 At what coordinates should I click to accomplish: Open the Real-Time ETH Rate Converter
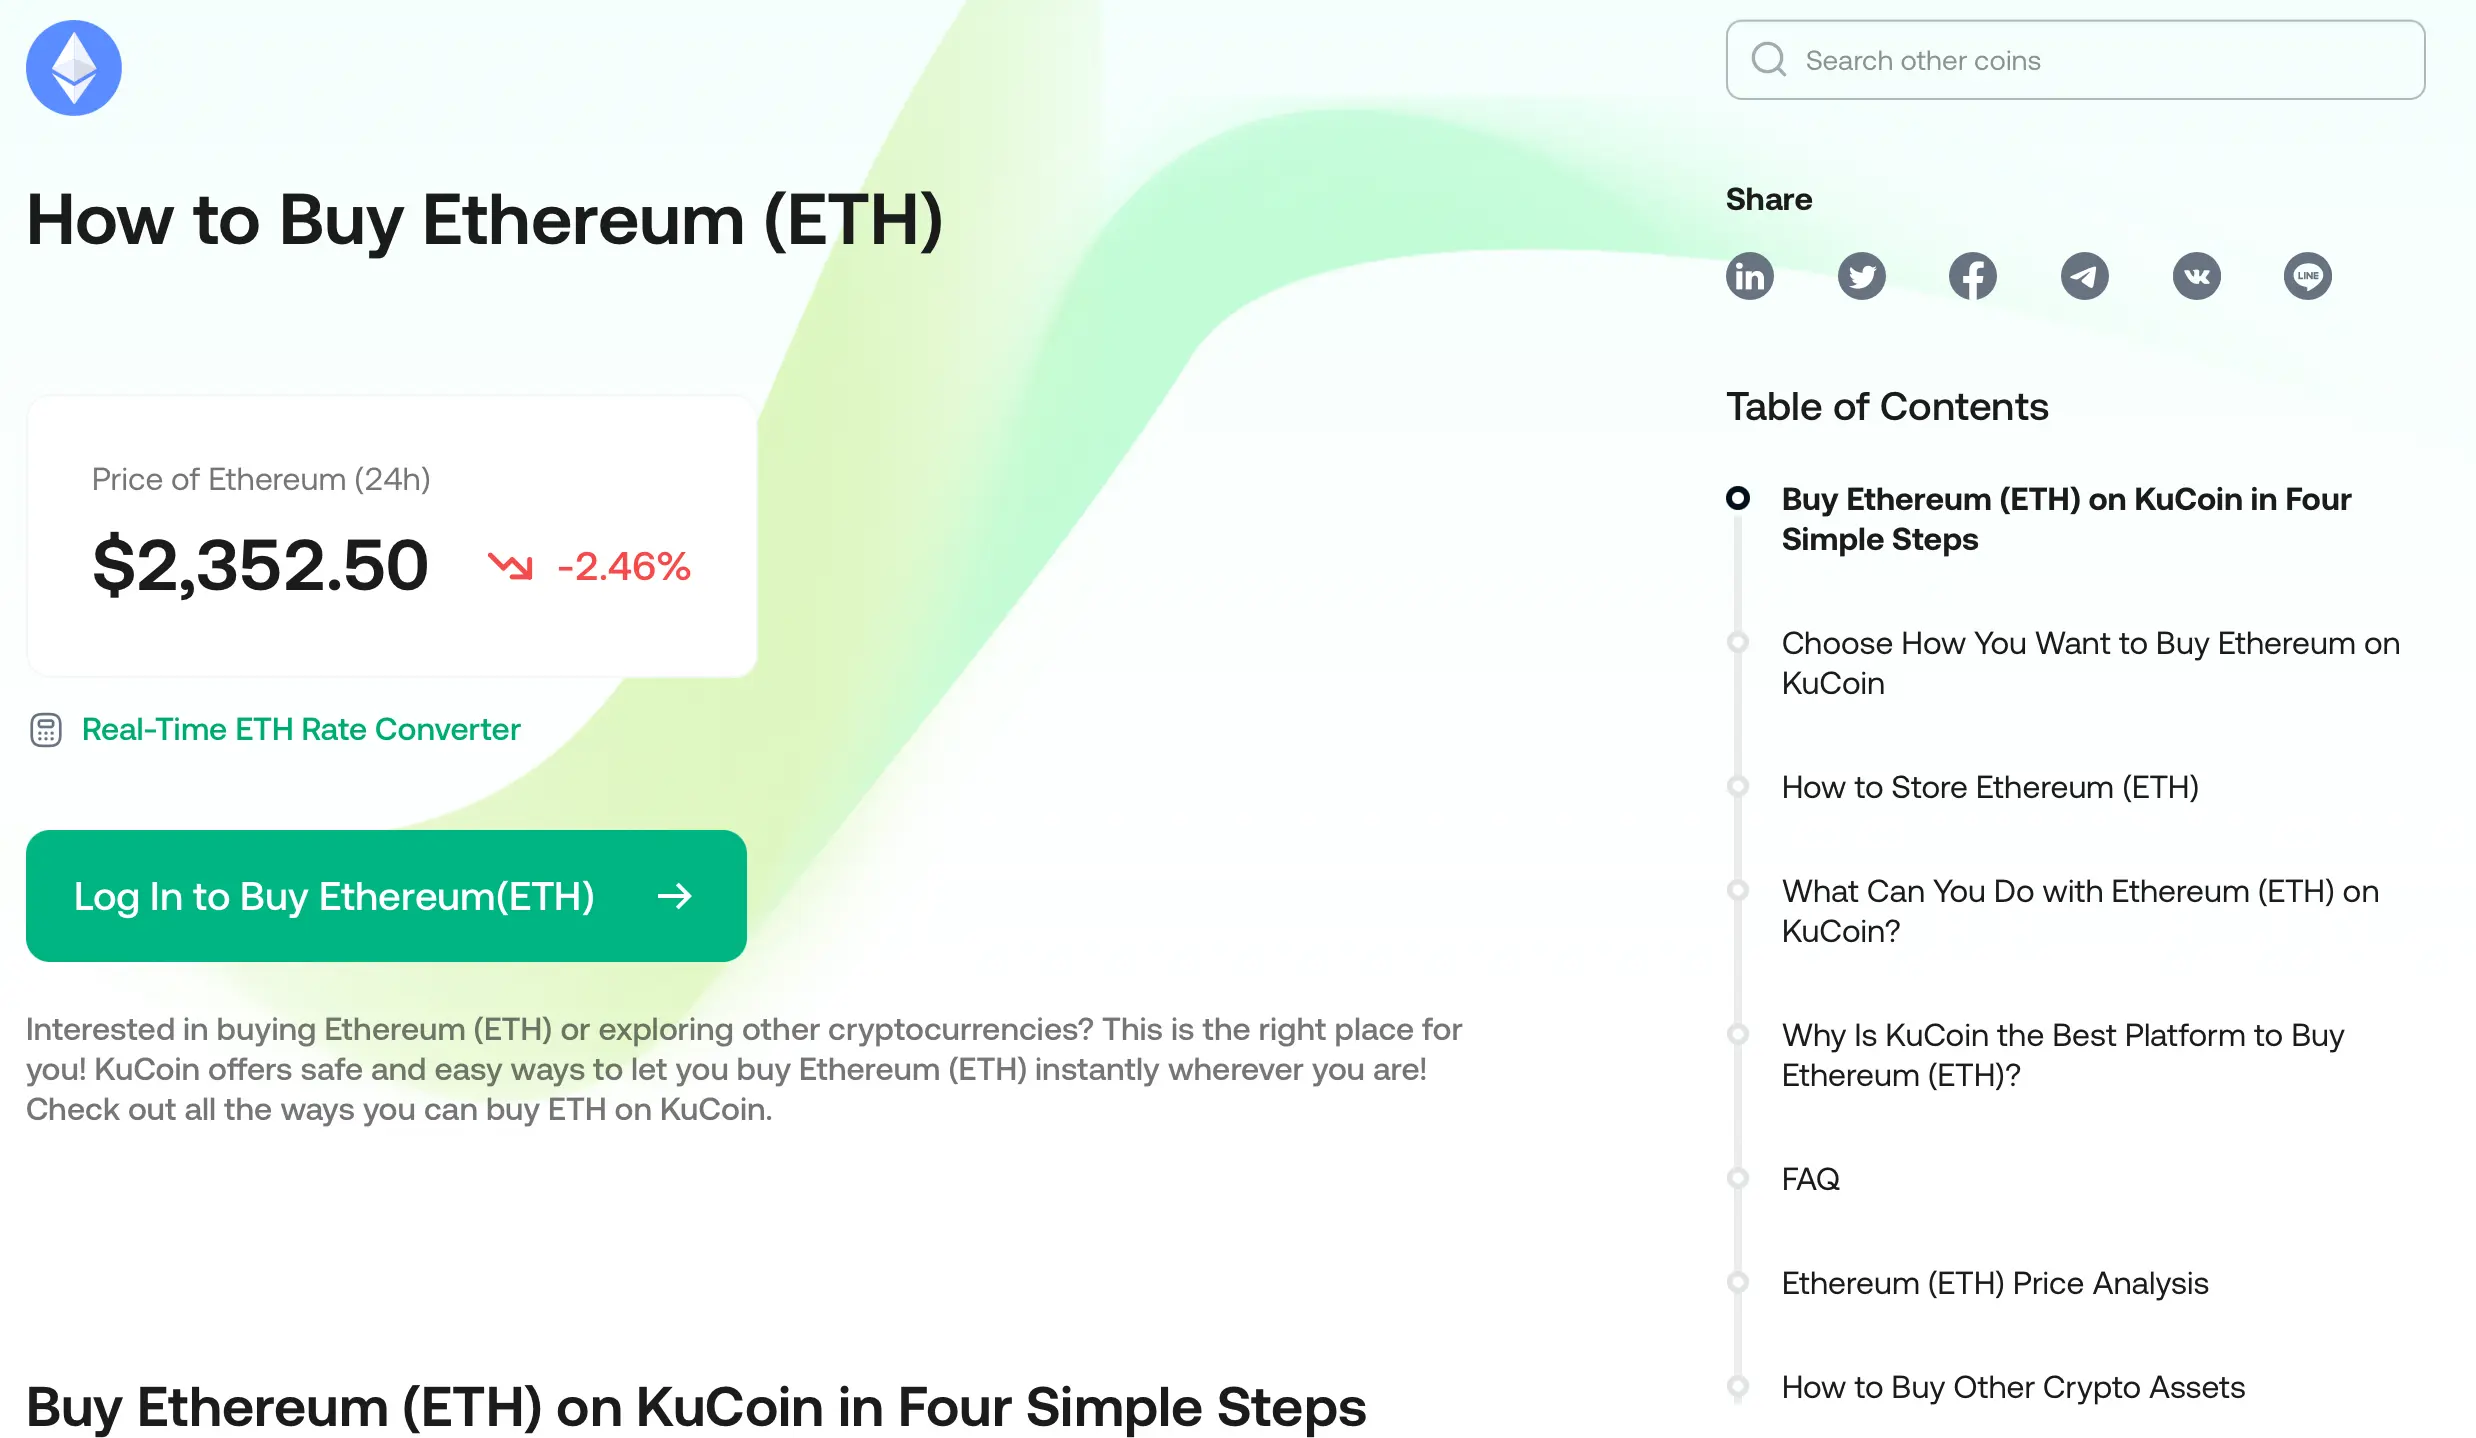pyautogui.click(x=300, y=730)
